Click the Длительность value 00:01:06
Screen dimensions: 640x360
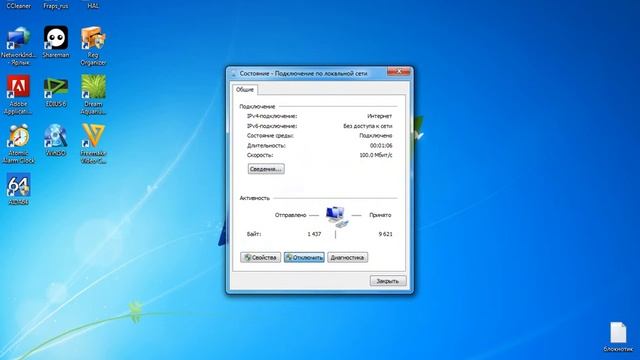381,146
